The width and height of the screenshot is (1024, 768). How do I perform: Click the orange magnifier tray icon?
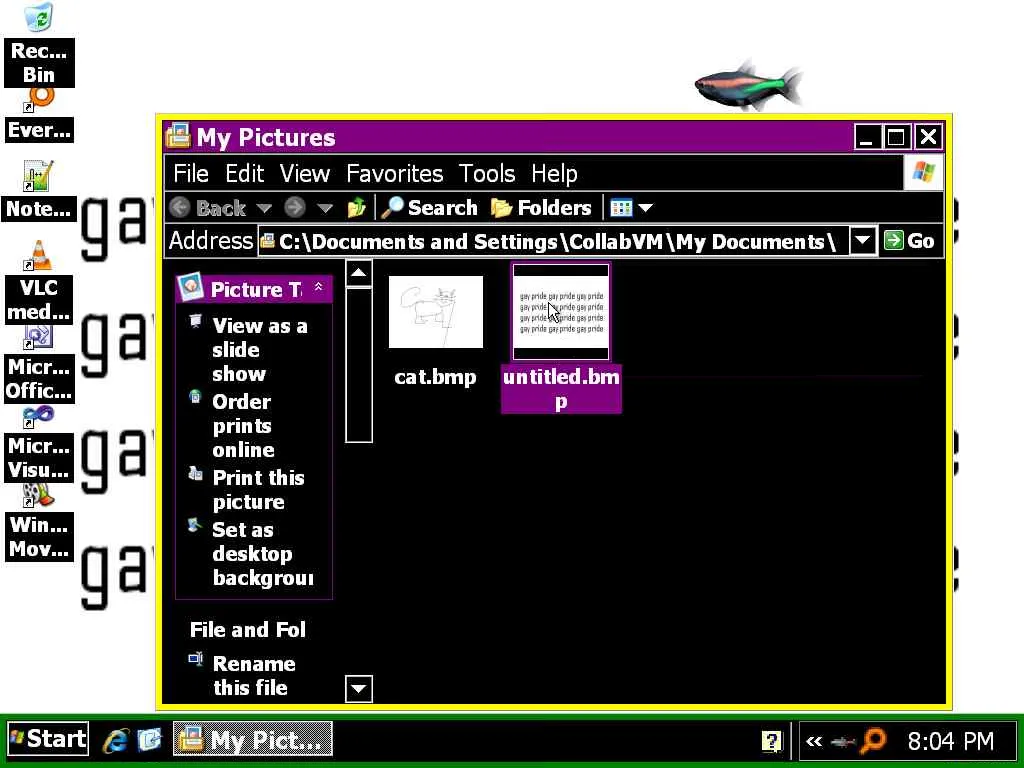click(x=873, y=740)
